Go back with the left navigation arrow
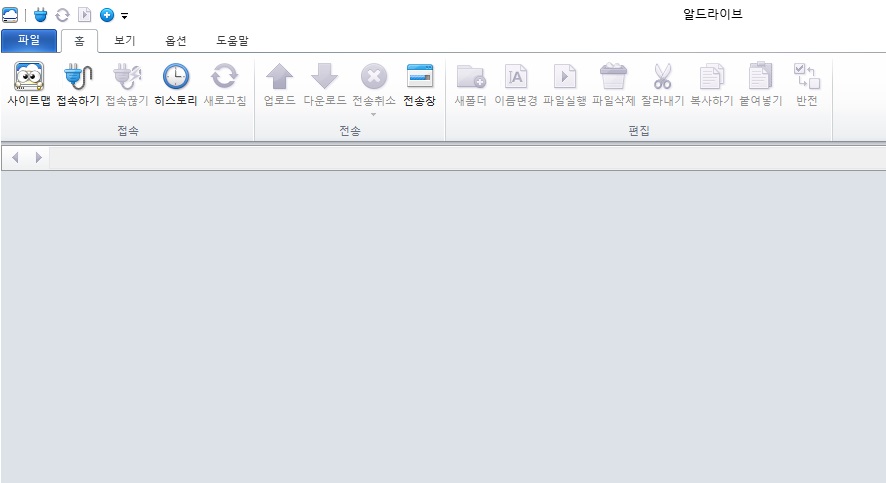The width and height of the screenshot is (886, 483). pos(15,158)
